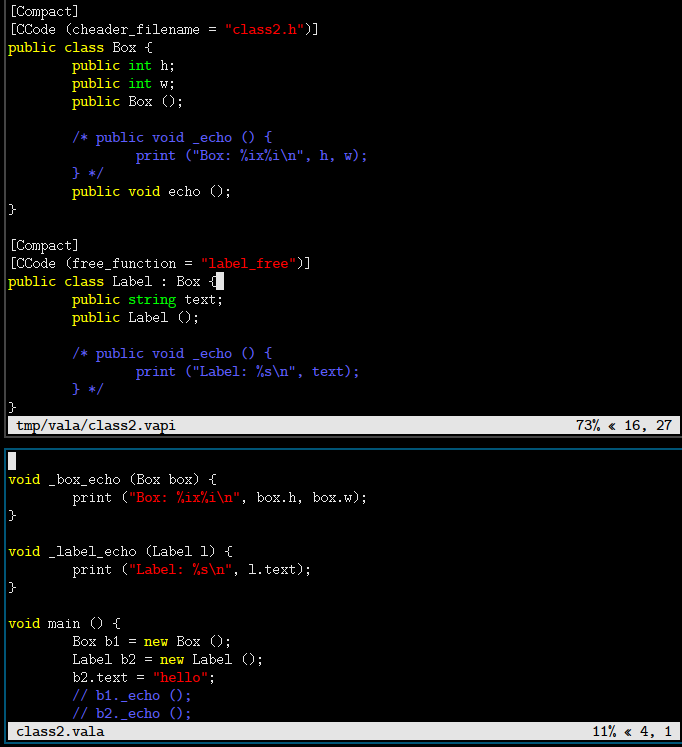Screen dimensions: 682x747
Task: Click the first "[Compact]" attribute line
Action: pyautogui.click(x=44, y=11)
